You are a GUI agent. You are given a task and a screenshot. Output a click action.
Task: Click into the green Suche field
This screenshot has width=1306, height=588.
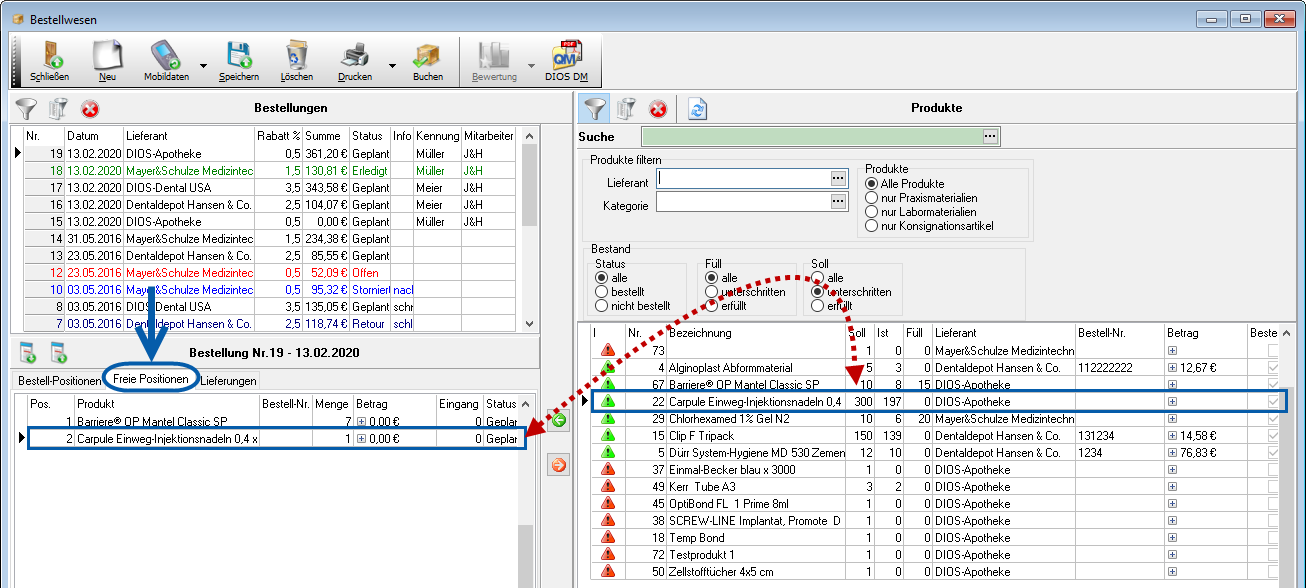pos(811,137)
